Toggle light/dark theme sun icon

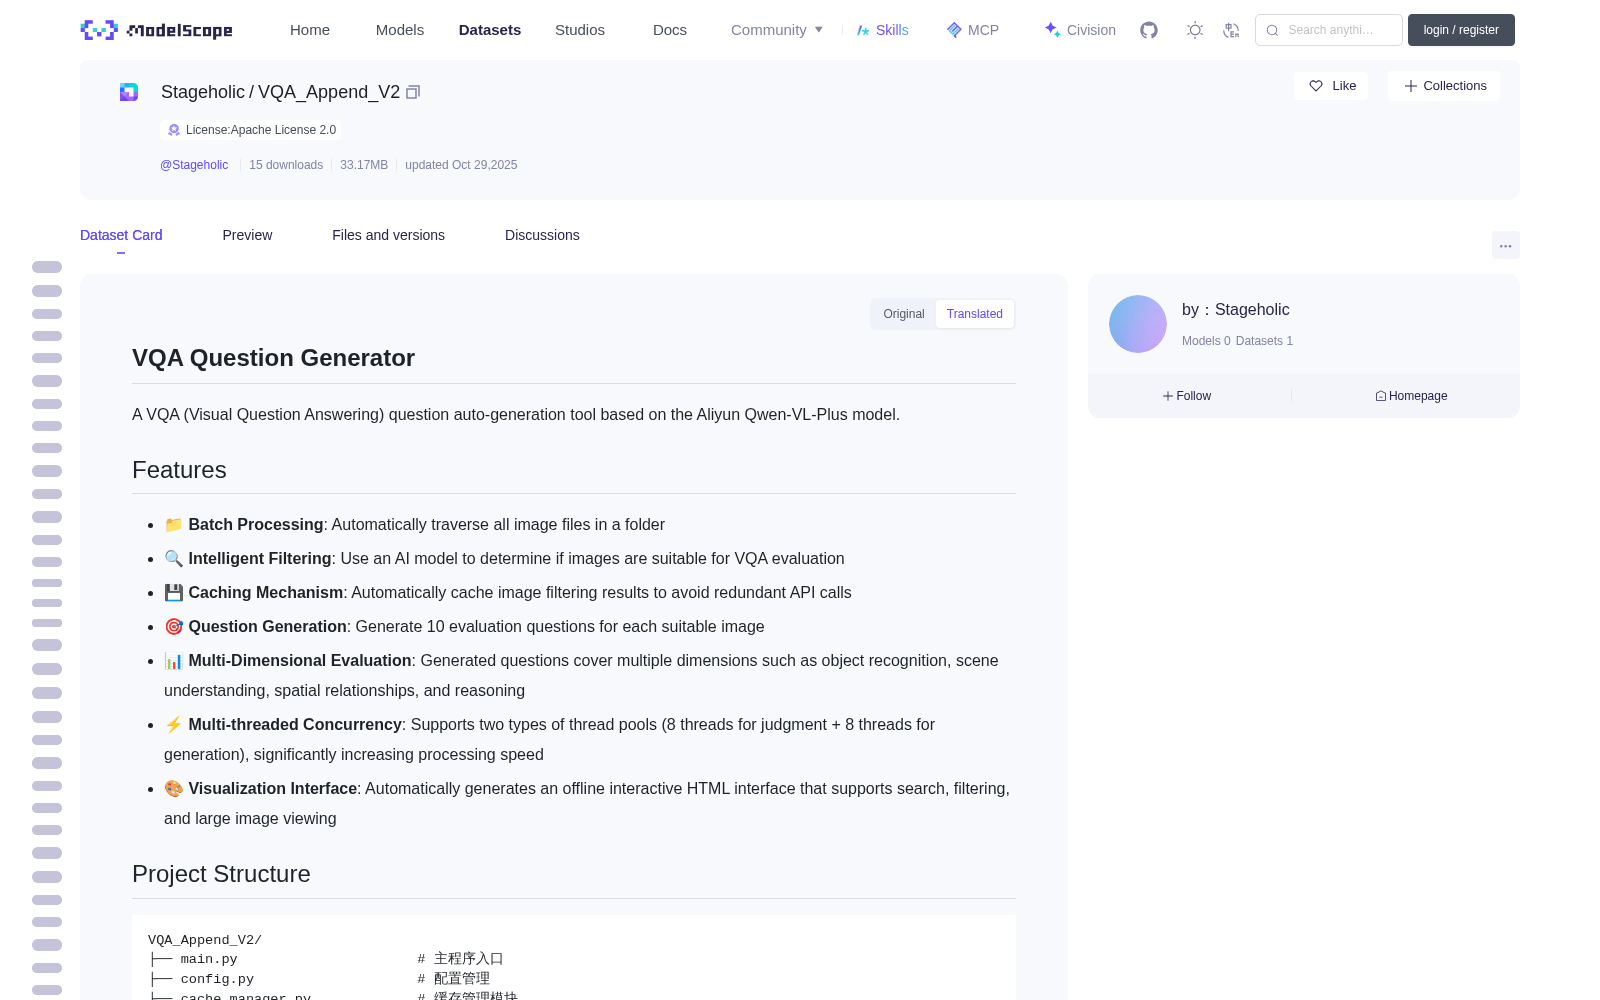coord(1195,30)
